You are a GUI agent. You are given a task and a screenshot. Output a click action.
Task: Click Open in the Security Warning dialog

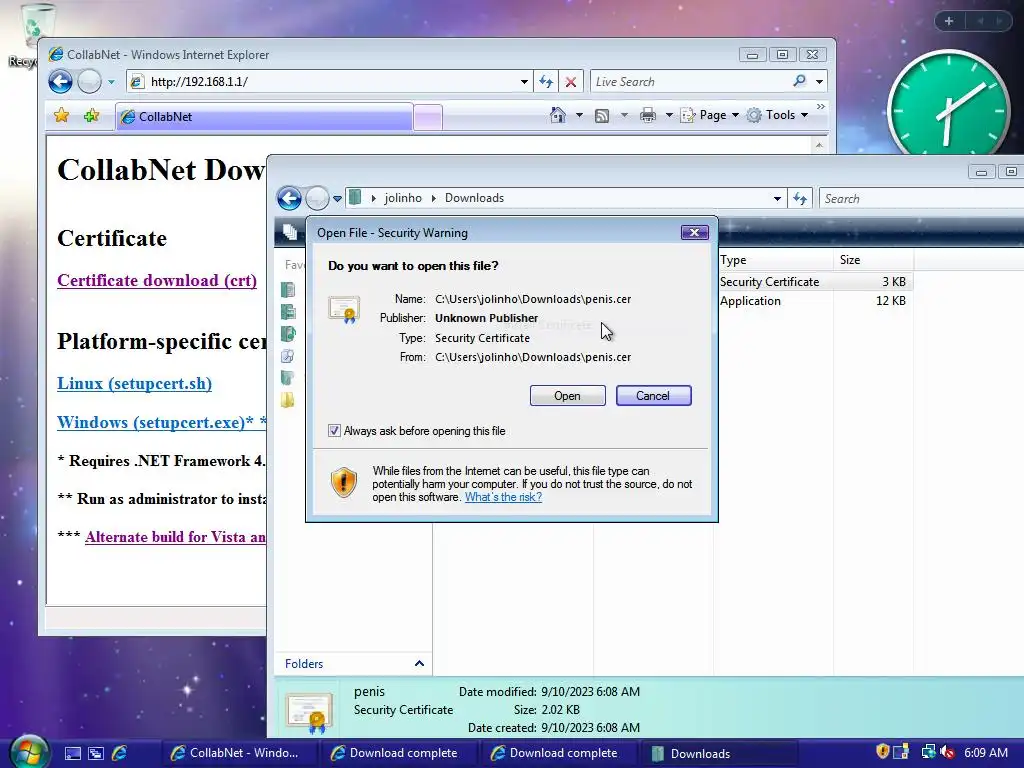[568, 396]
